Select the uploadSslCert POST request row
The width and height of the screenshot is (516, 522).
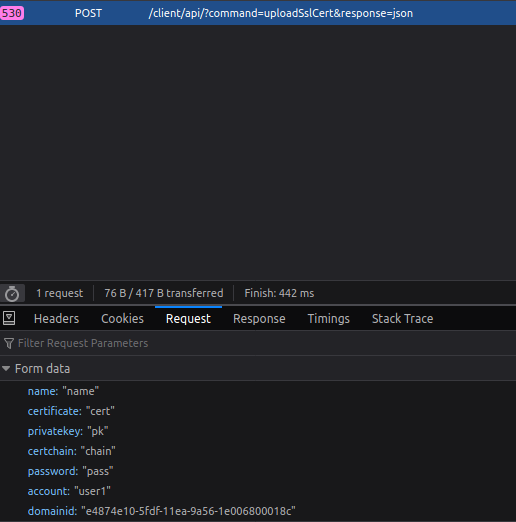click(x=258, y=13)
